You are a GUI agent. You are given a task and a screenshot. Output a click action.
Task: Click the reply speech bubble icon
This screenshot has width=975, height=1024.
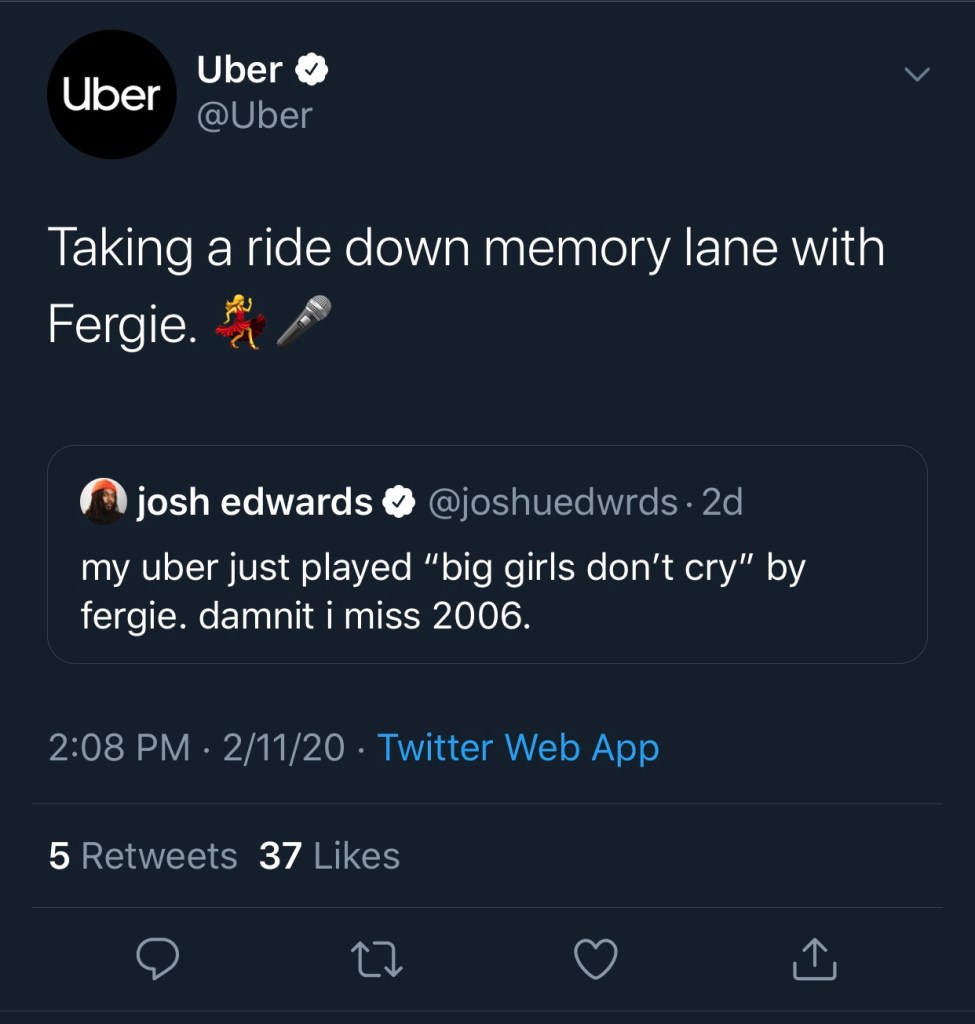157,960
